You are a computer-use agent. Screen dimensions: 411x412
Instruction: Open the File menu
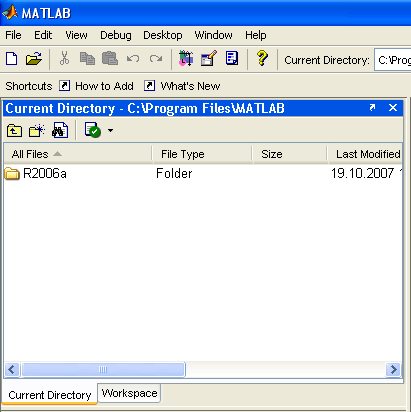(13, 35)
